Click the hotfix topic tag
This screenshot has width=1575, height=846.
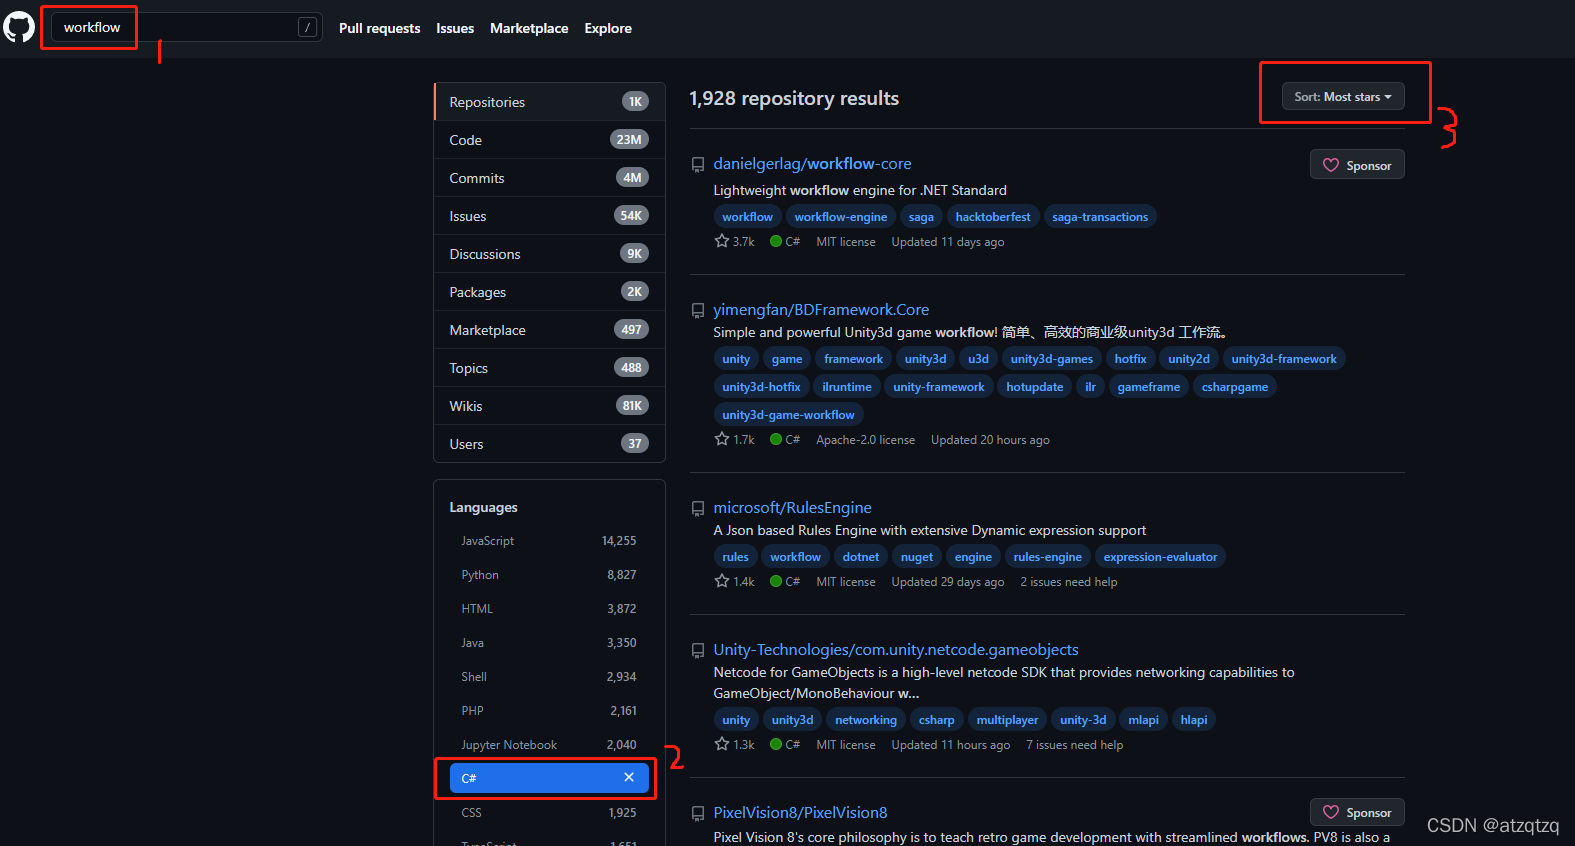(x=1130, y=359)
